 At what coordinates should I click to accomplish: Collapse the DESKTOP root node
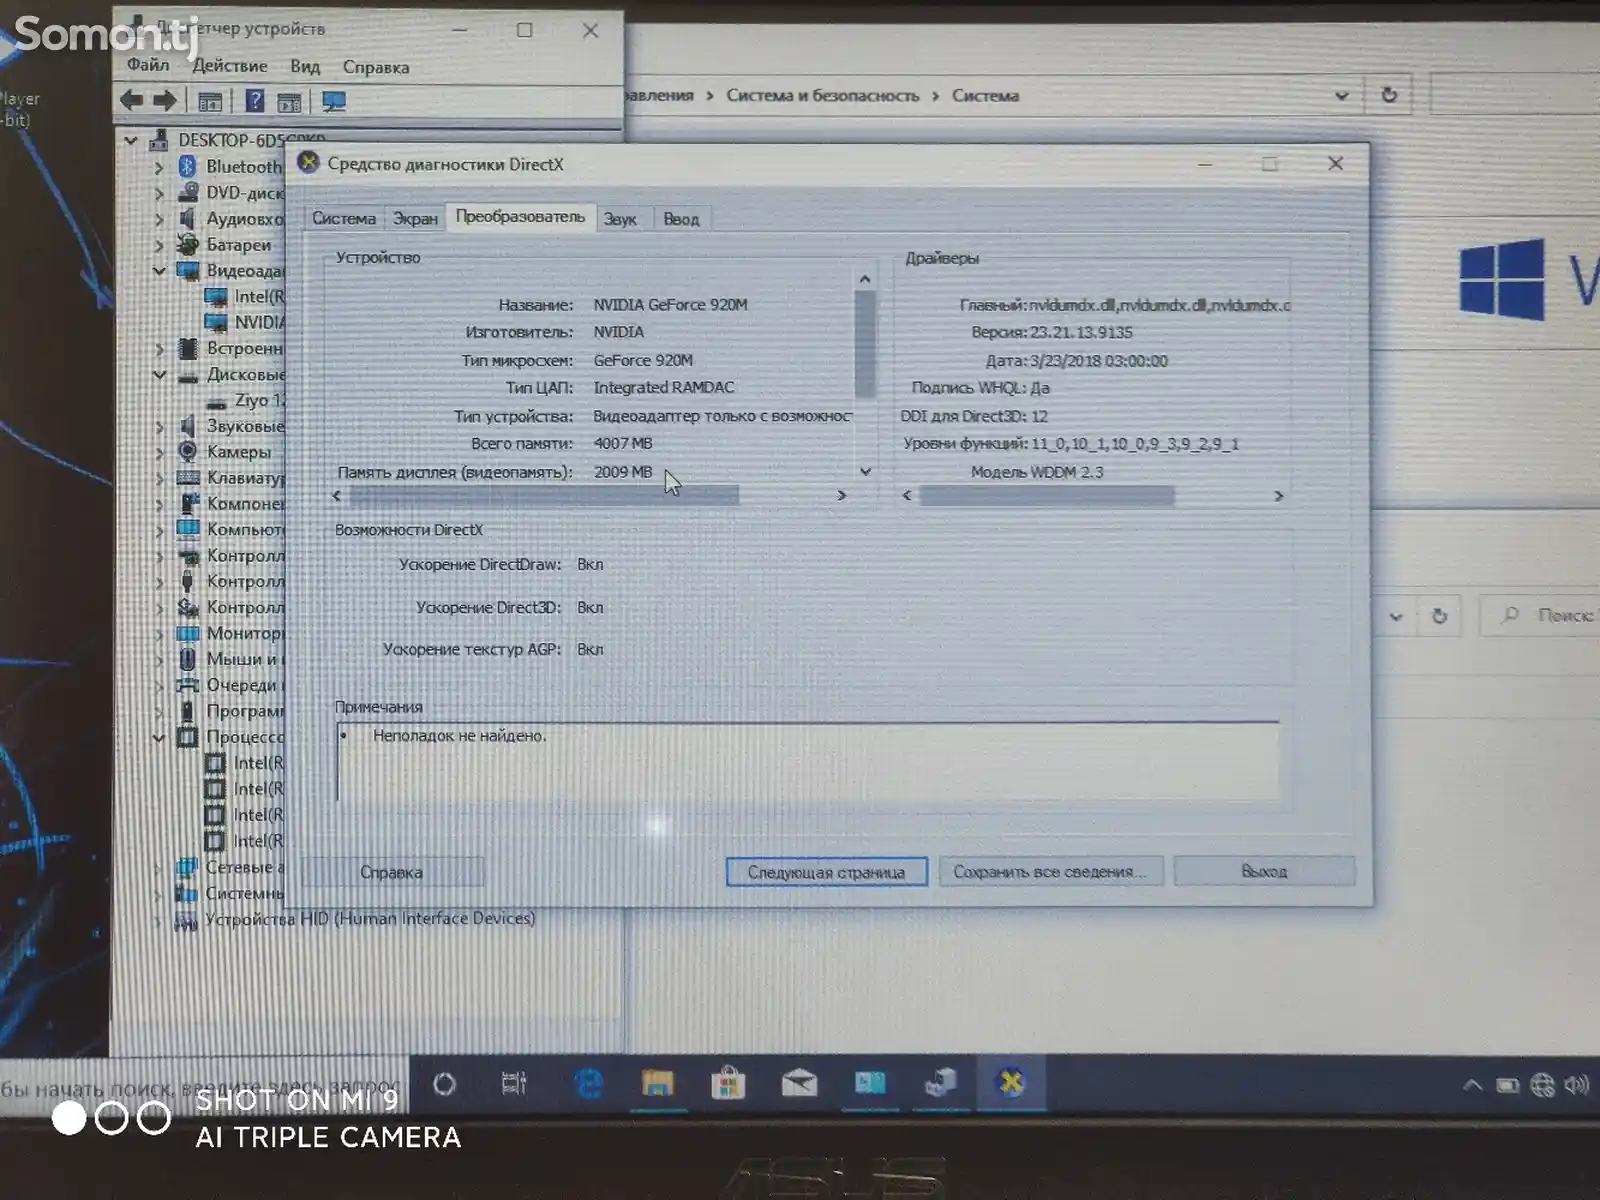coord(131,140)
